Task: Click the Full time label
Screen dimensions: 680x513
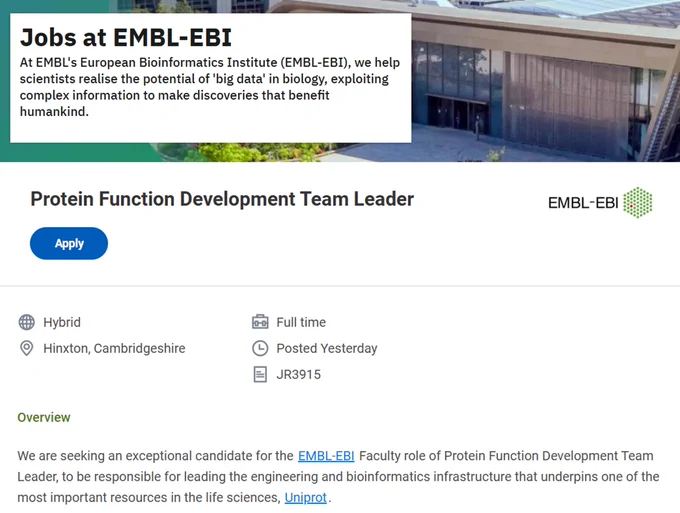Action: pyautogui.click(x=301, y=322)
